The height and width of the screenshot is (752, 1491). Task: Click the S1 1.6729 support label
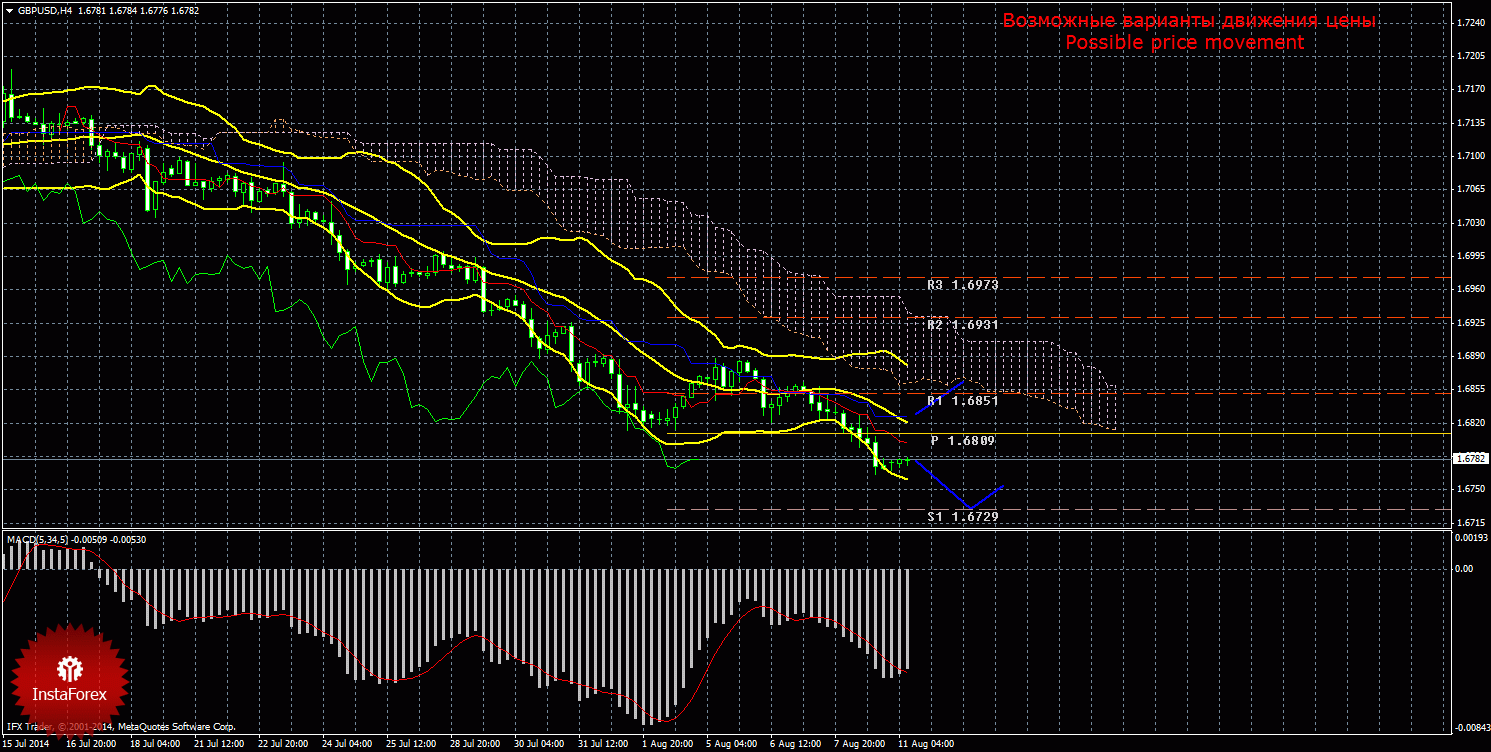(x=962, y=516)
